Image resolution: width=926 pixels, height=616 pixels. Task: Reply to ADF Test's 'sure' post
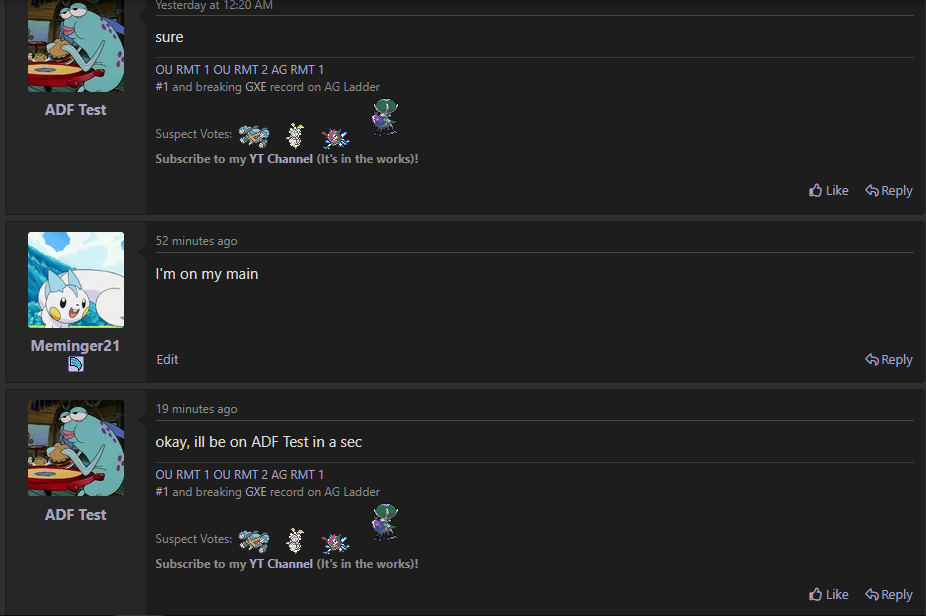point(888,190)
